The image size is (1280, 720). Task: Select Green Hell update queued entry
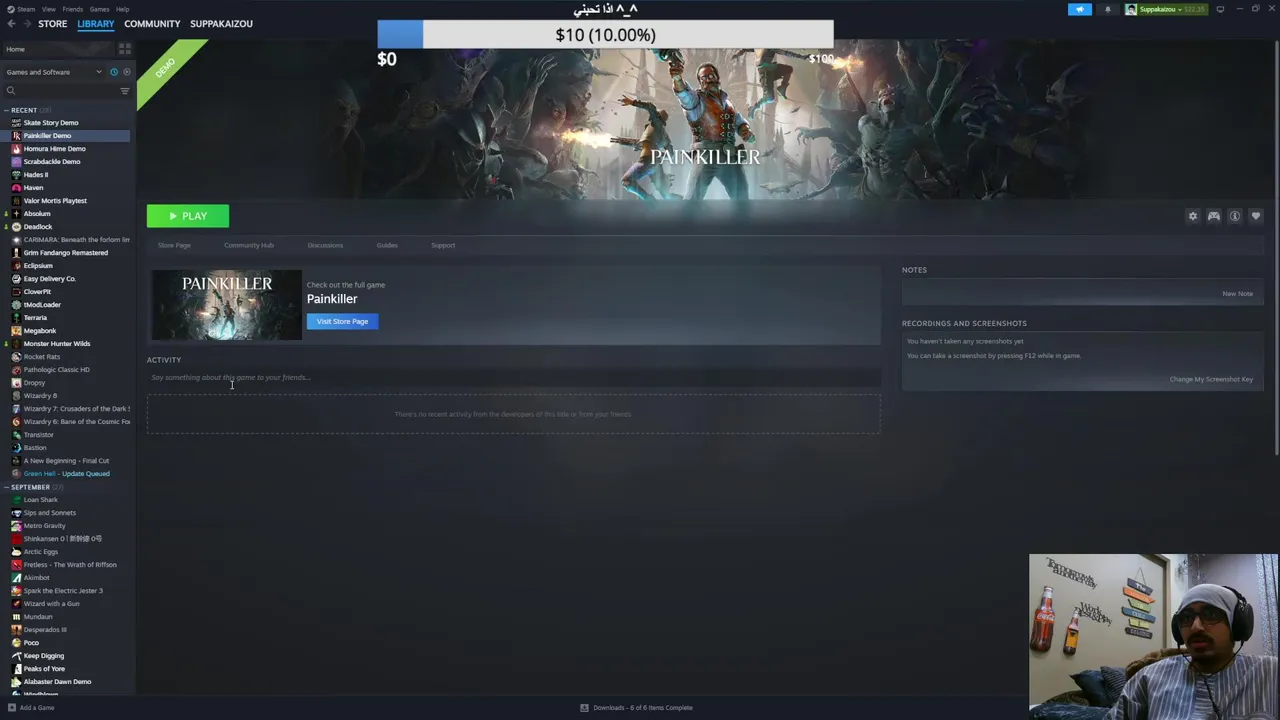(x=67, y=474)
